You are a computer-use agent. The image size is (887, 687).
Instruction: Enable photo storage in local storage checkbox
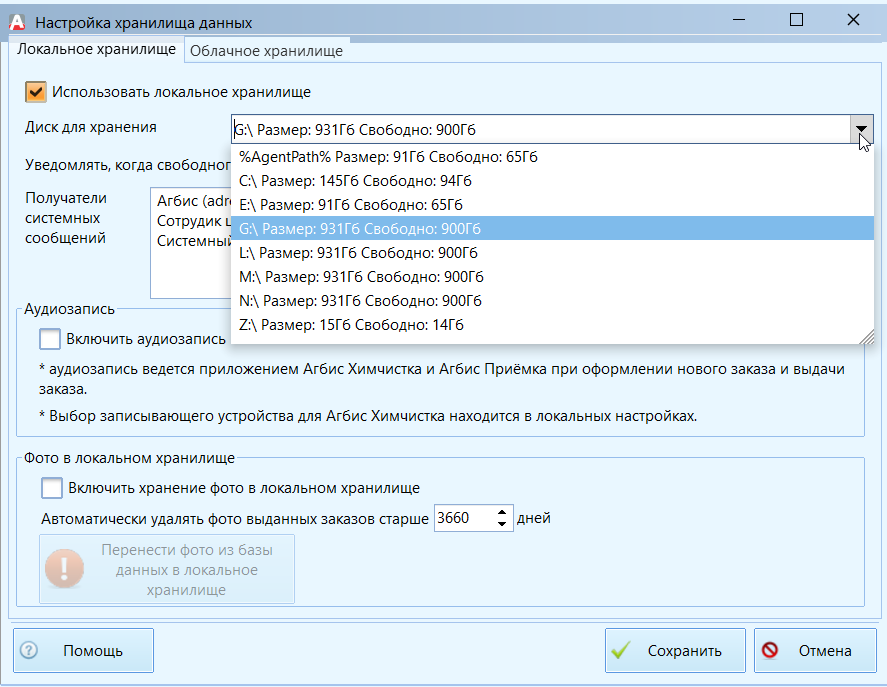point(51,488)
